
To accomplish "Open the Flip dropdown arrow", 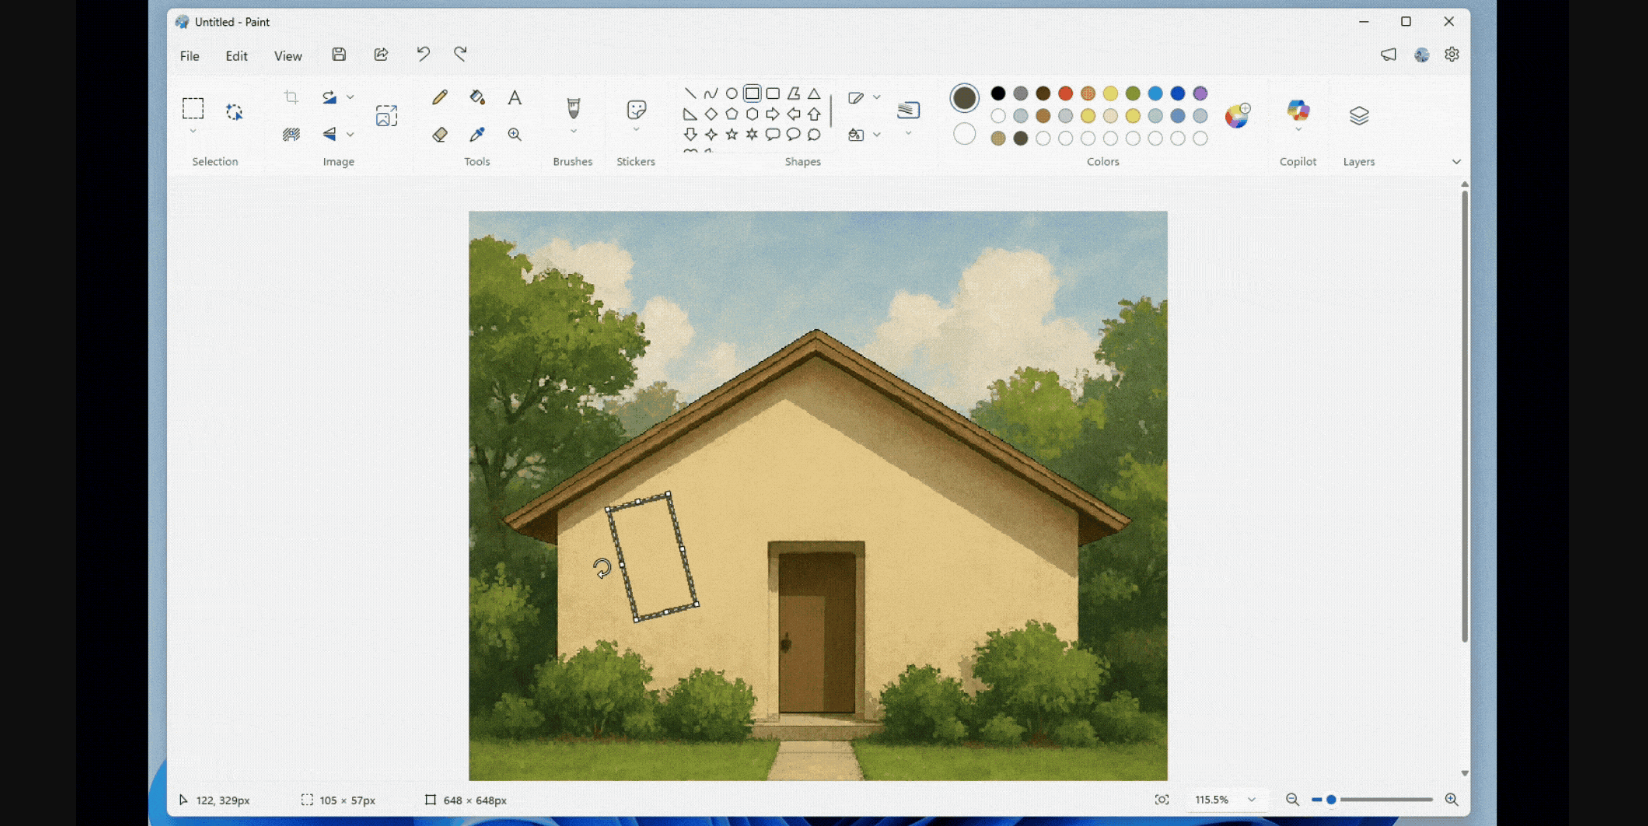I will click(350, 134).
